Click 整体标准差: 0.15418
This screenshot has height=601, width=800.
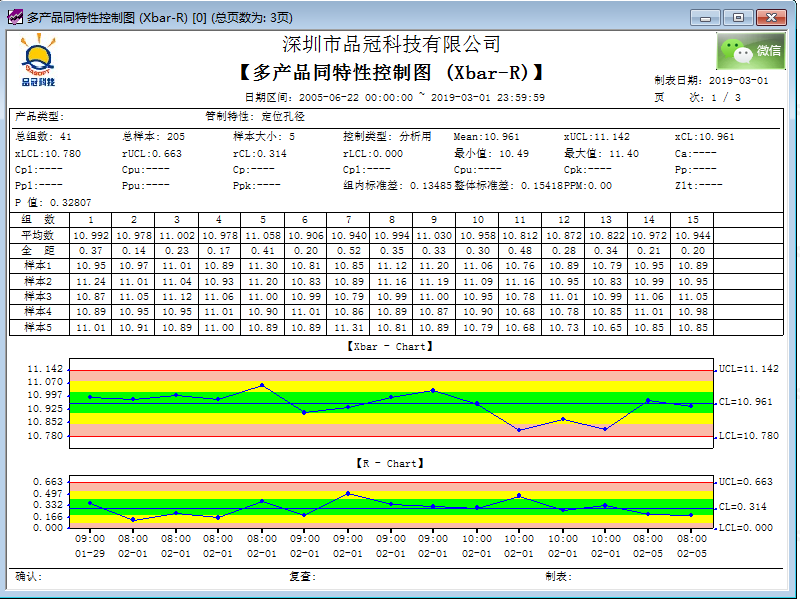508,186
